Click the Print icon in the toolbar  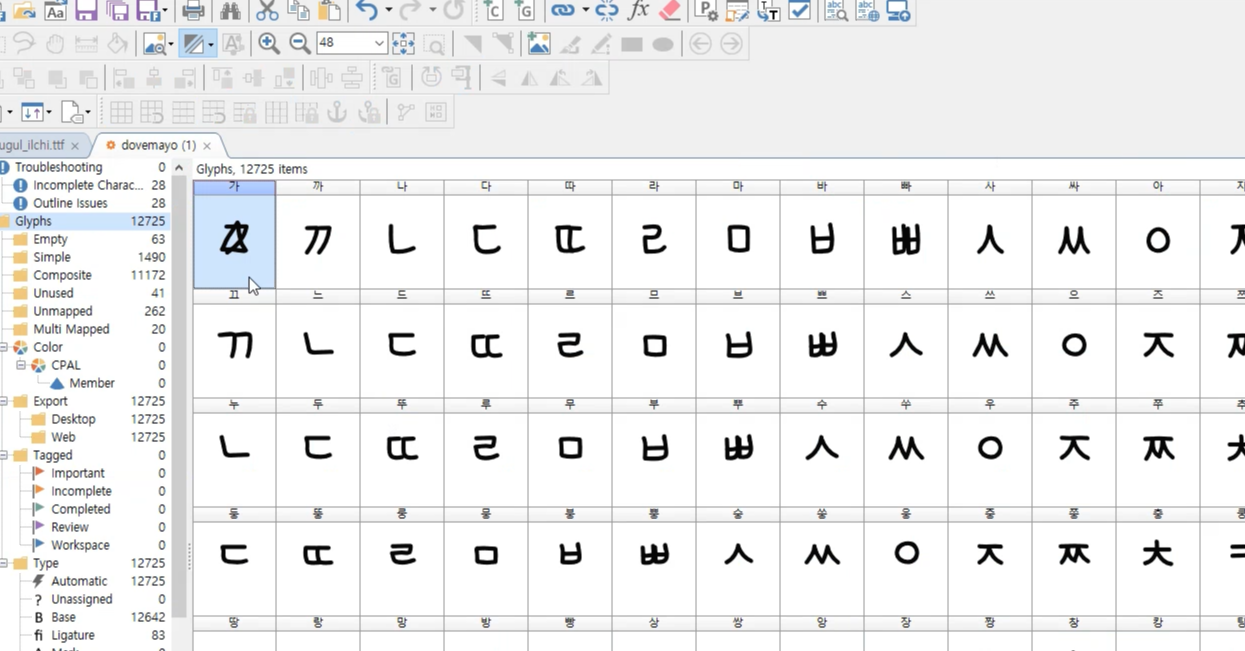coord(194,11)
